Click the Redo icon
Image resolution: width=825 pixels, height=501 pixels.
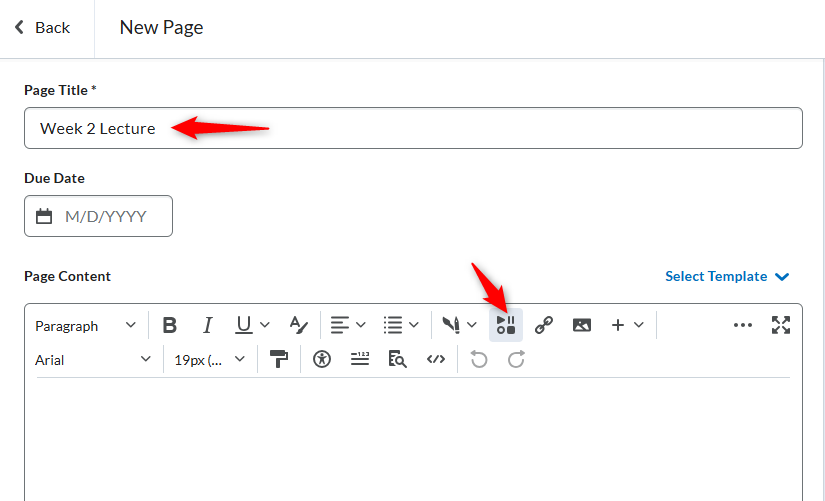point(516,360)
